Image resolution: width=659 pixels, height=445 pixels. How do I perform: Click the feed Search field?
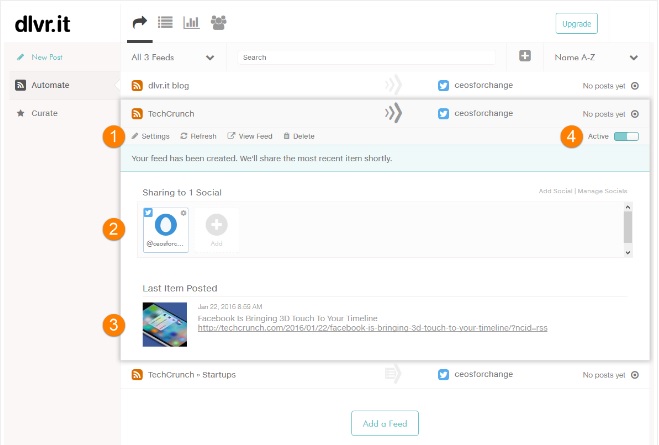[366, 58]
